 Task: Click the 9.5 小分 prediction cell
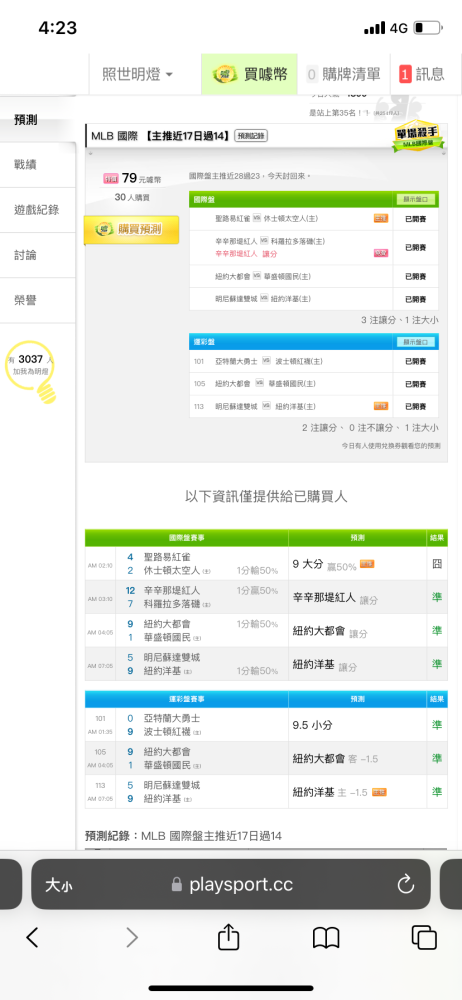(x=358, y=725)
